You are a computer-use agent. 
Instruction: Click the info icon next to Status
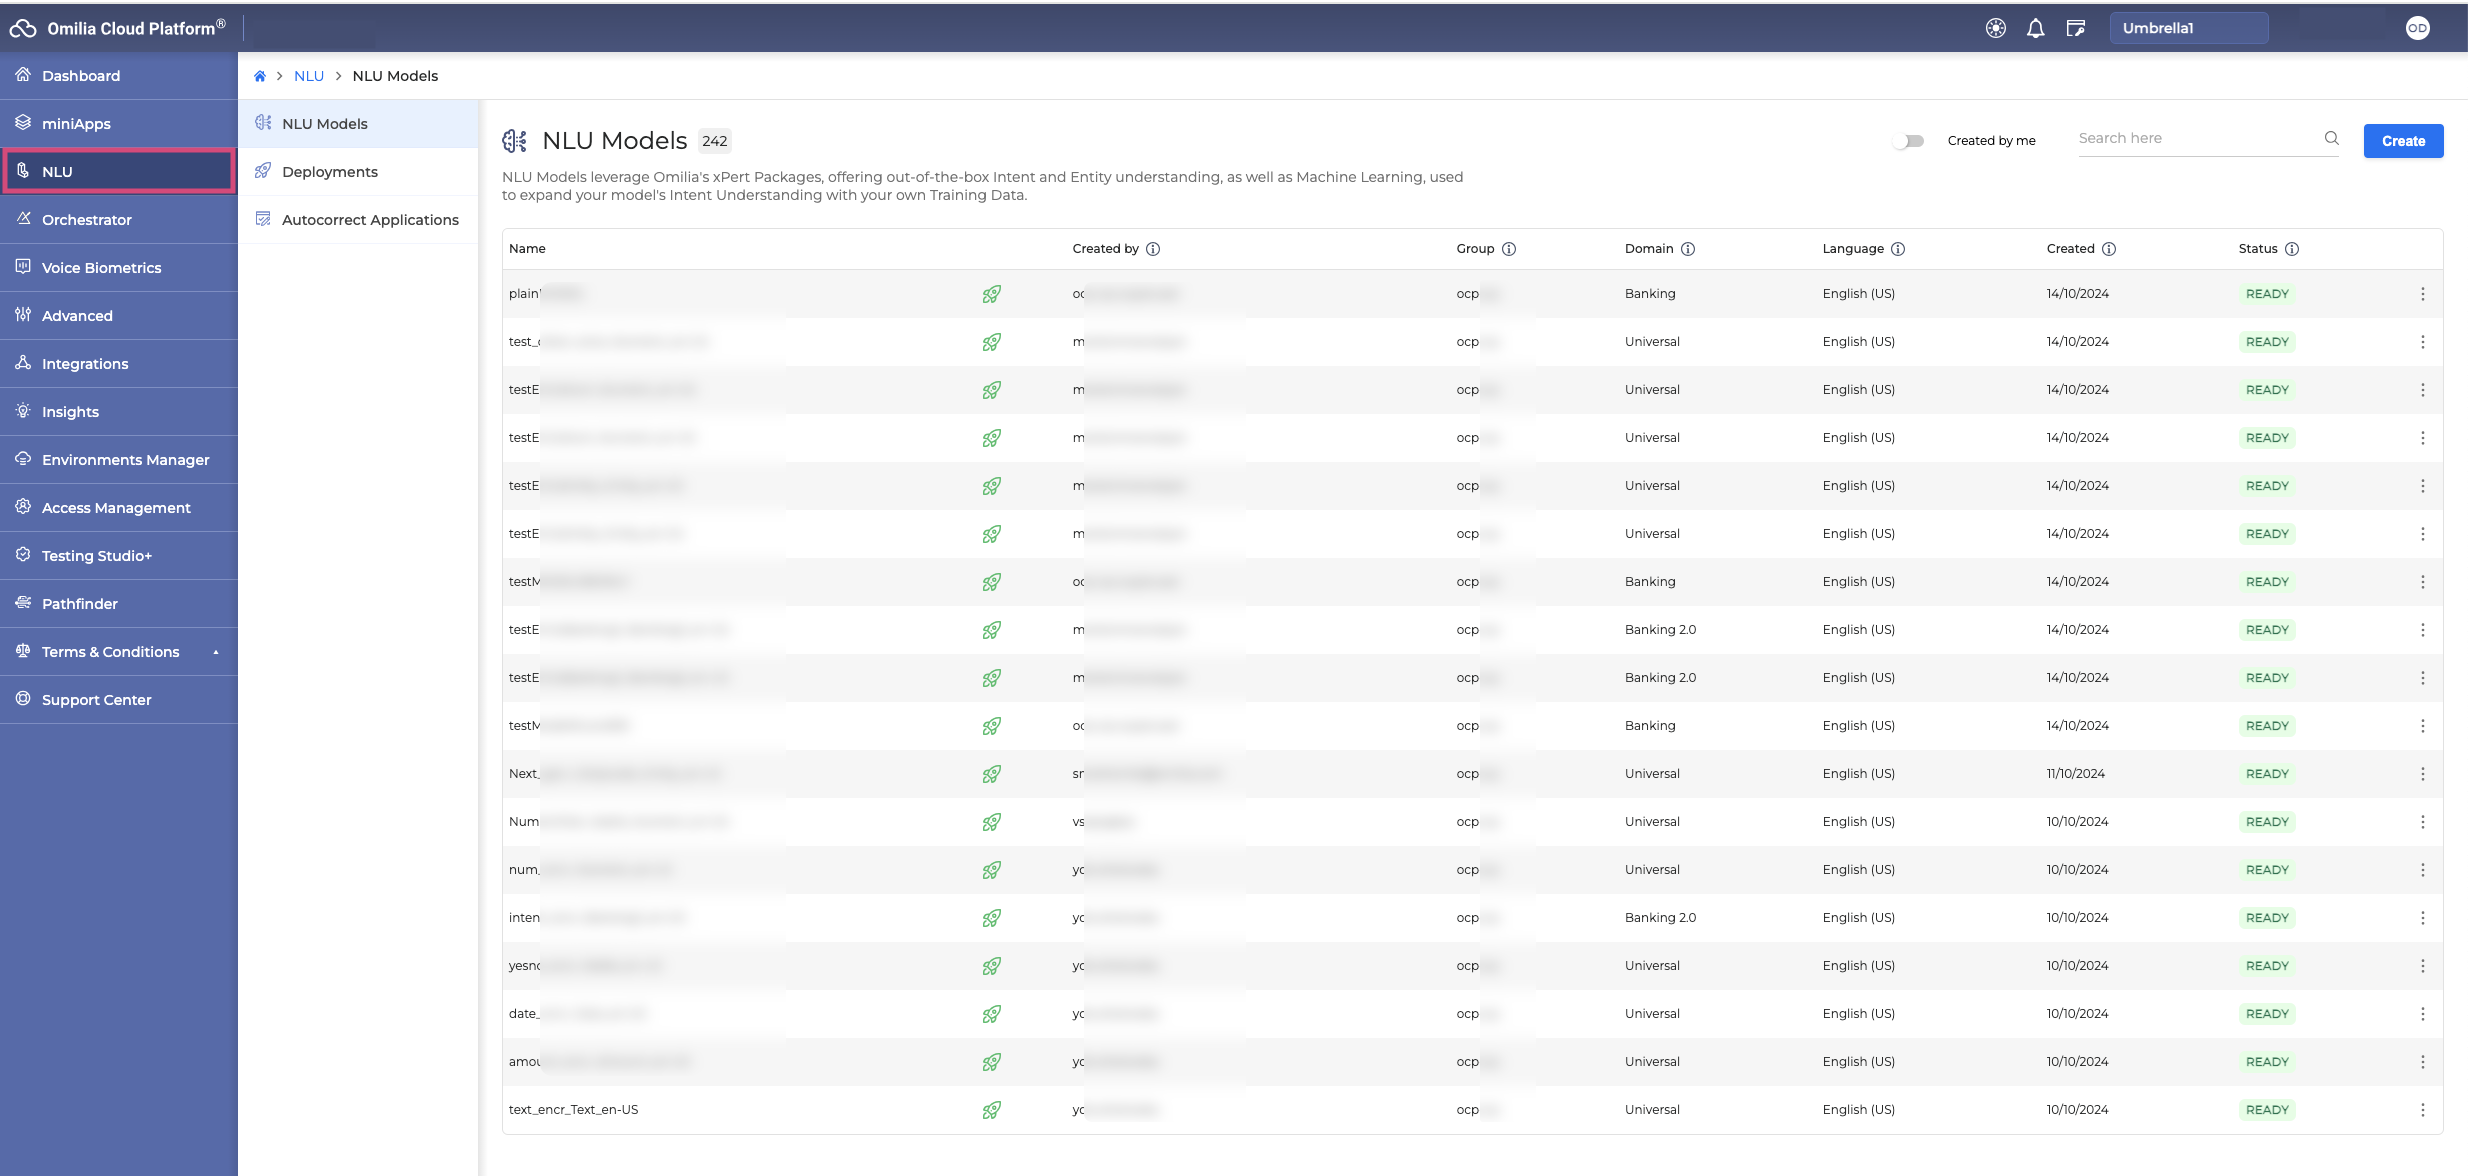(2292, 249)
